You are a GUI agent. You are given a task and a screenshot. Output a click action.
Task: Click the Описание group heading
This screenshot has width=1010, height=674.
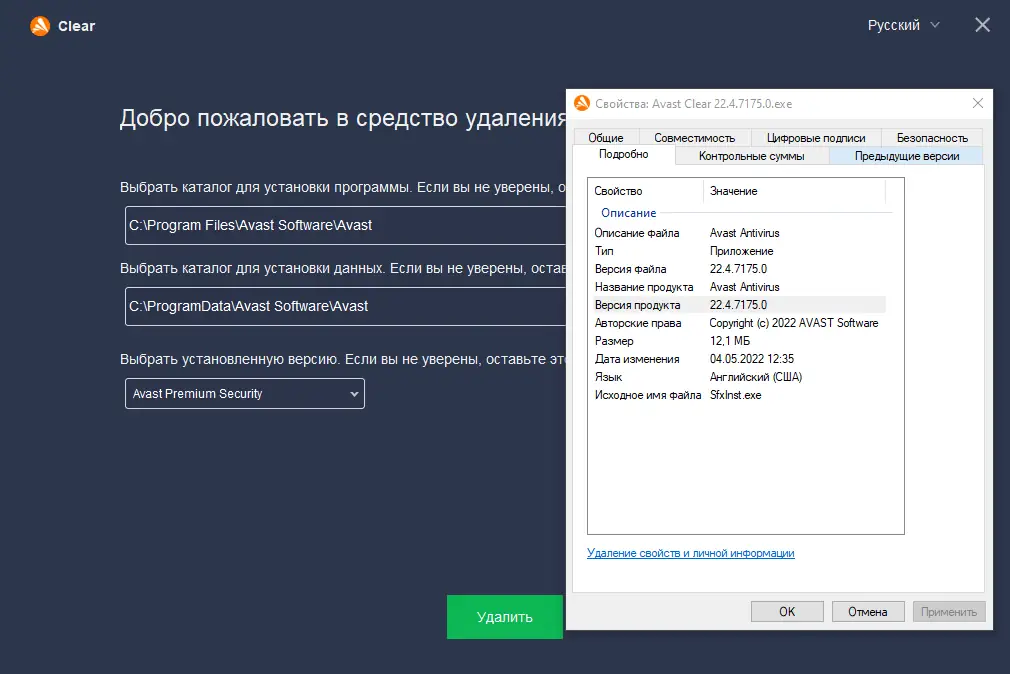[629, 213]
